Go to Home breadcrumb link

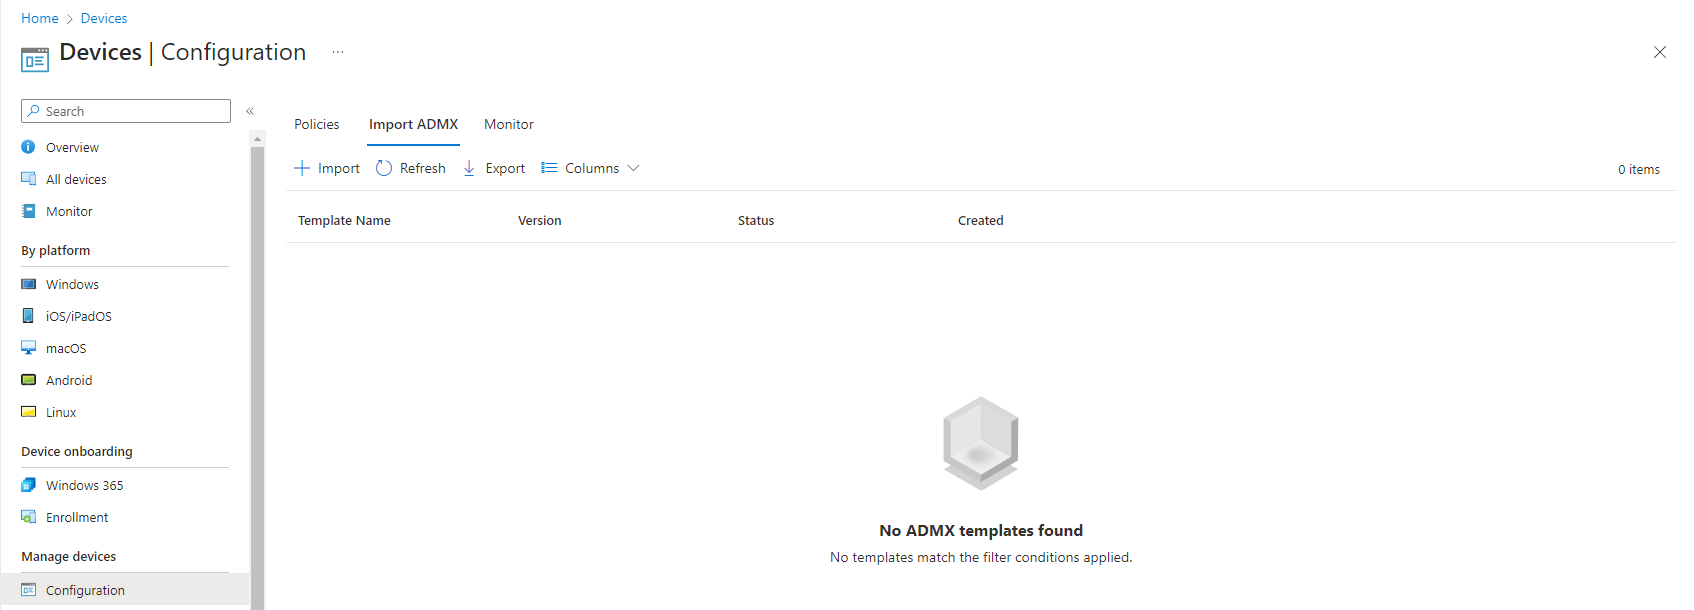(40, 18)
